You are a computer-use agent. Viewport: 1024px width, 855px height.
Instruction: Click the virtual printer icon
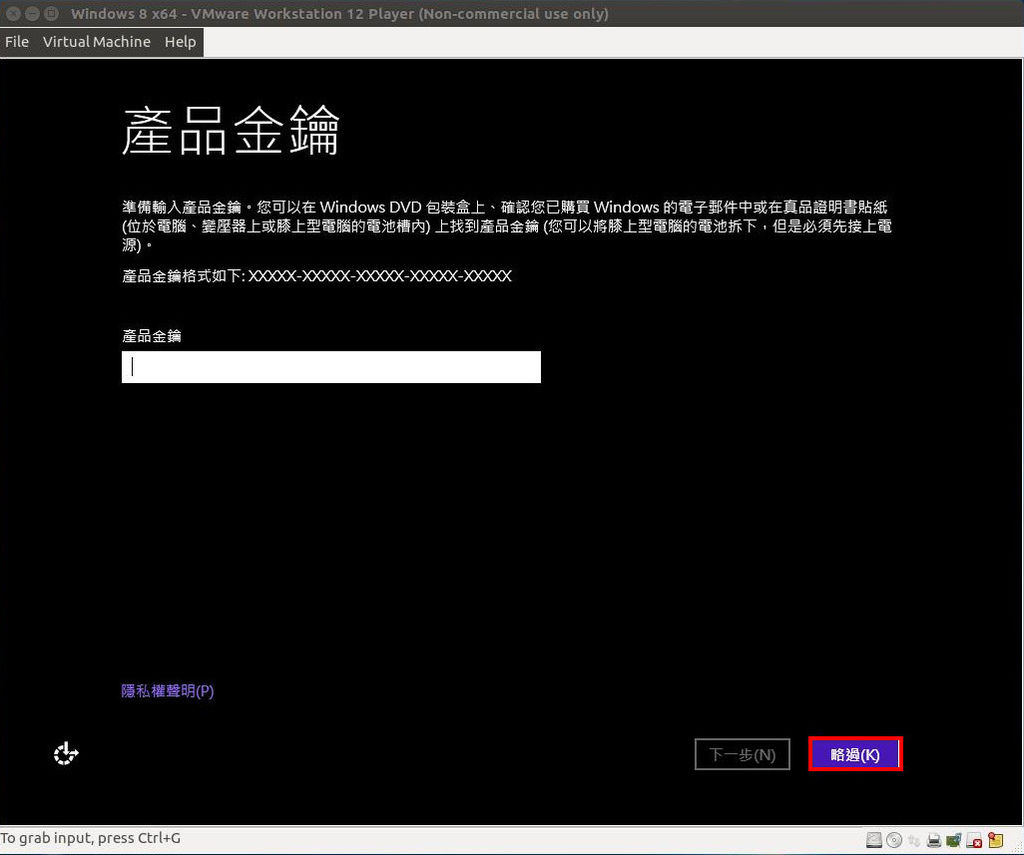coord(934,840)
